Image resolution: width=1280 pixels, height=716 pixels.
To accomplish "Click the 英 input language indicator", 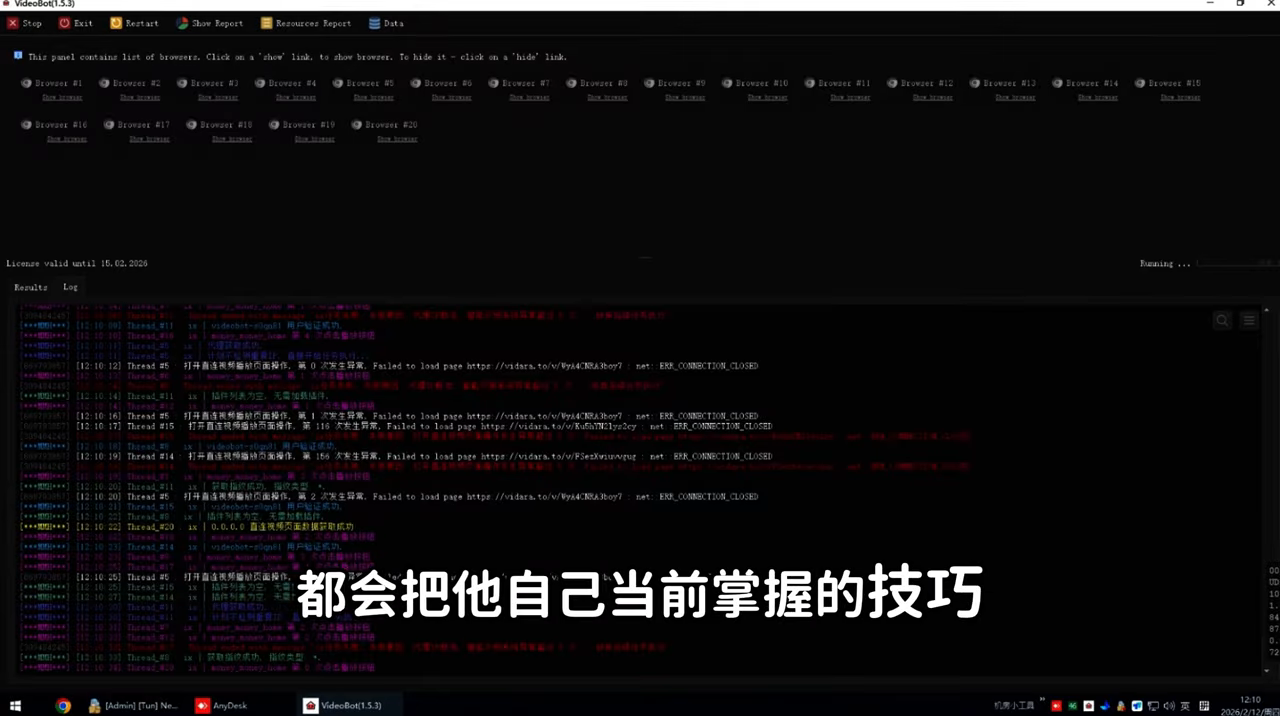I will tap(1185, 706).
